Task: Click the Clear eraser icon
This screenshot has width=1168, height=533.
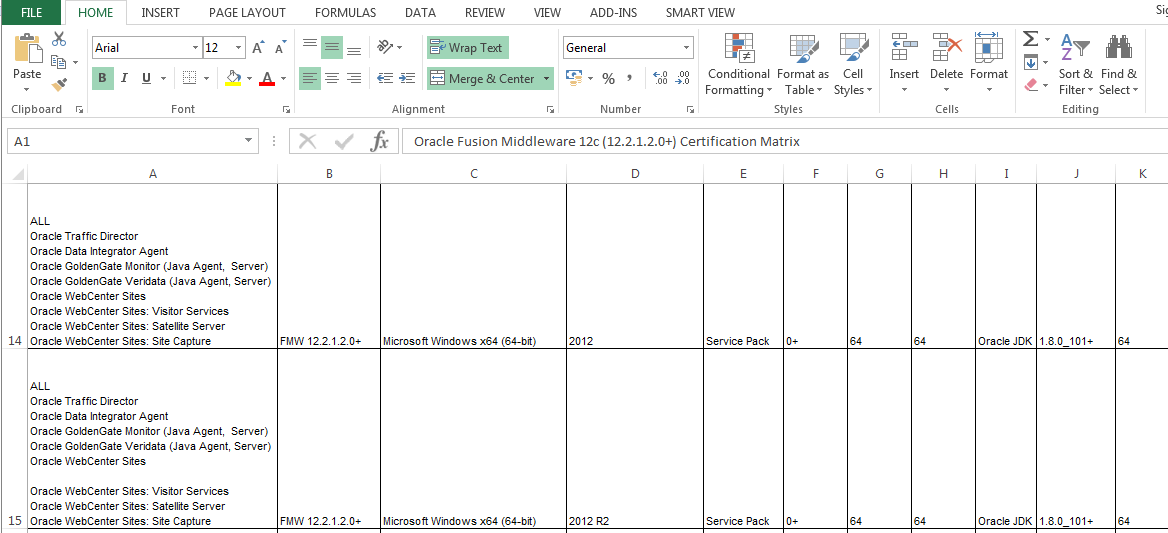Action: point(1031,86)
